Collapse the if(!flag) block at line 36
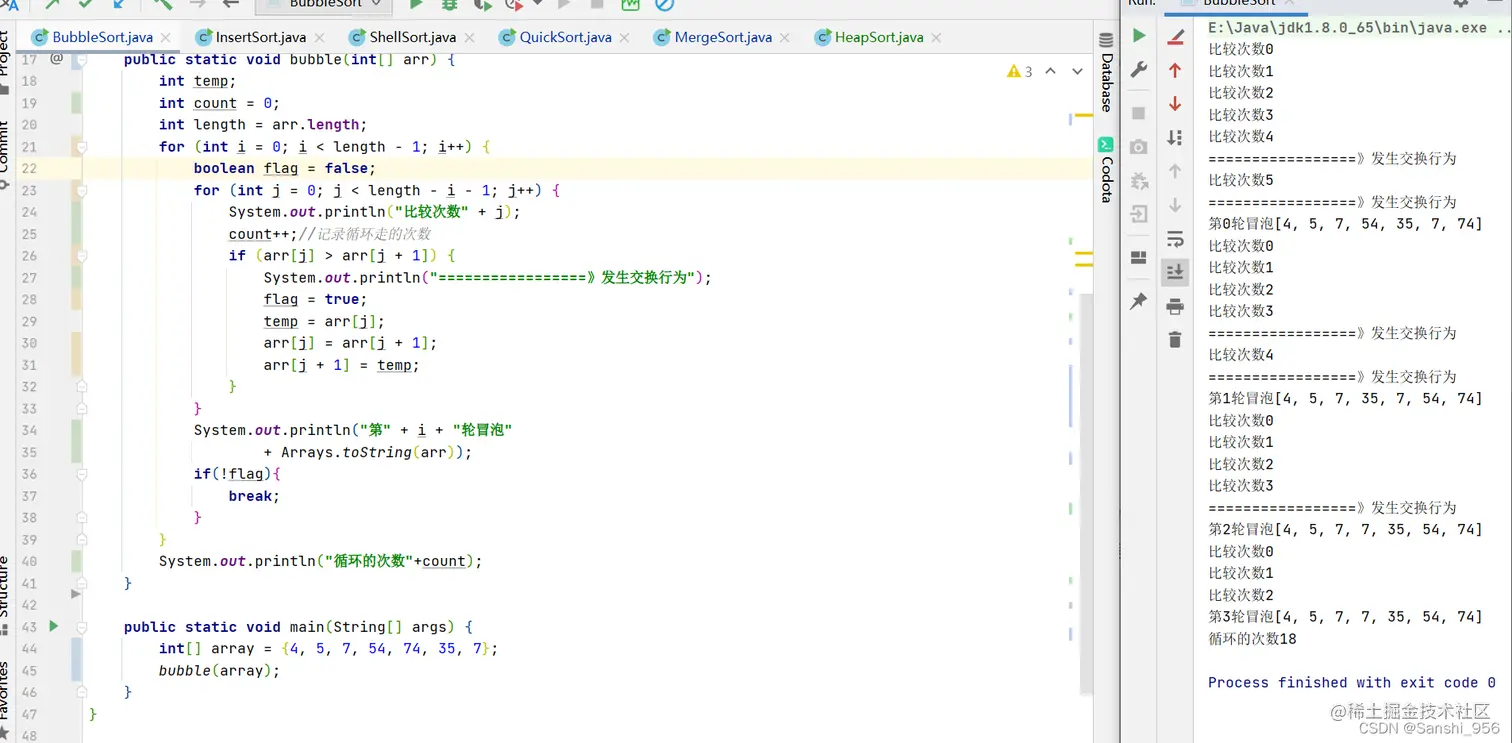Image resolution: width=1512 pixels, height=743 pixels. pos(82,474)
